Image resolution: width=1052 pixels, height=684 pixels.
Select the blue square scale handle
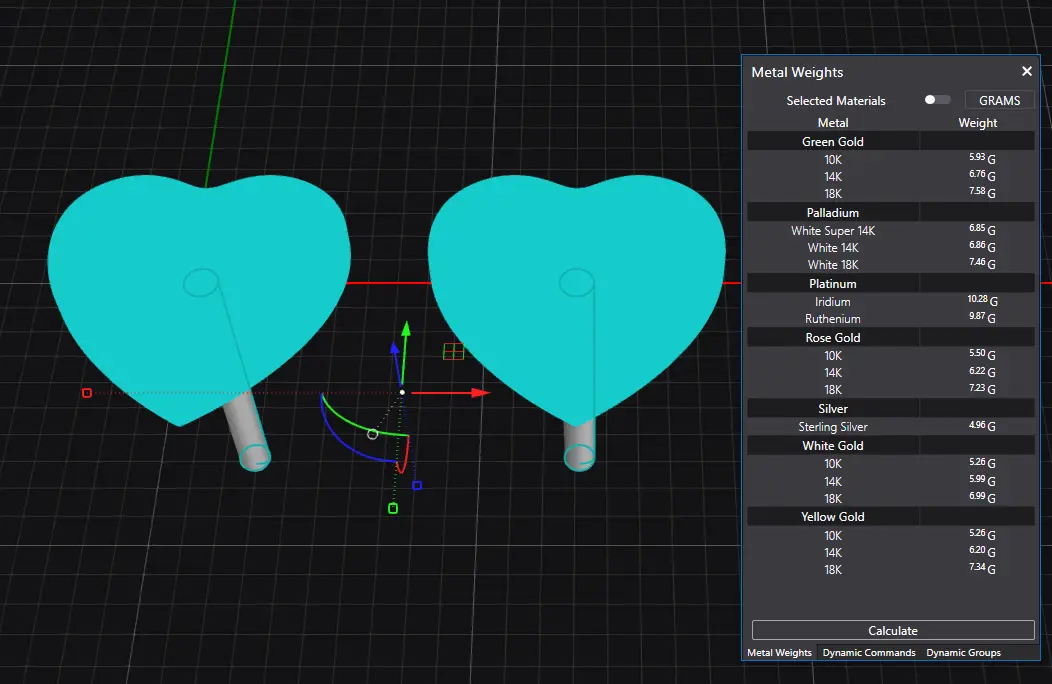[417, 486]
